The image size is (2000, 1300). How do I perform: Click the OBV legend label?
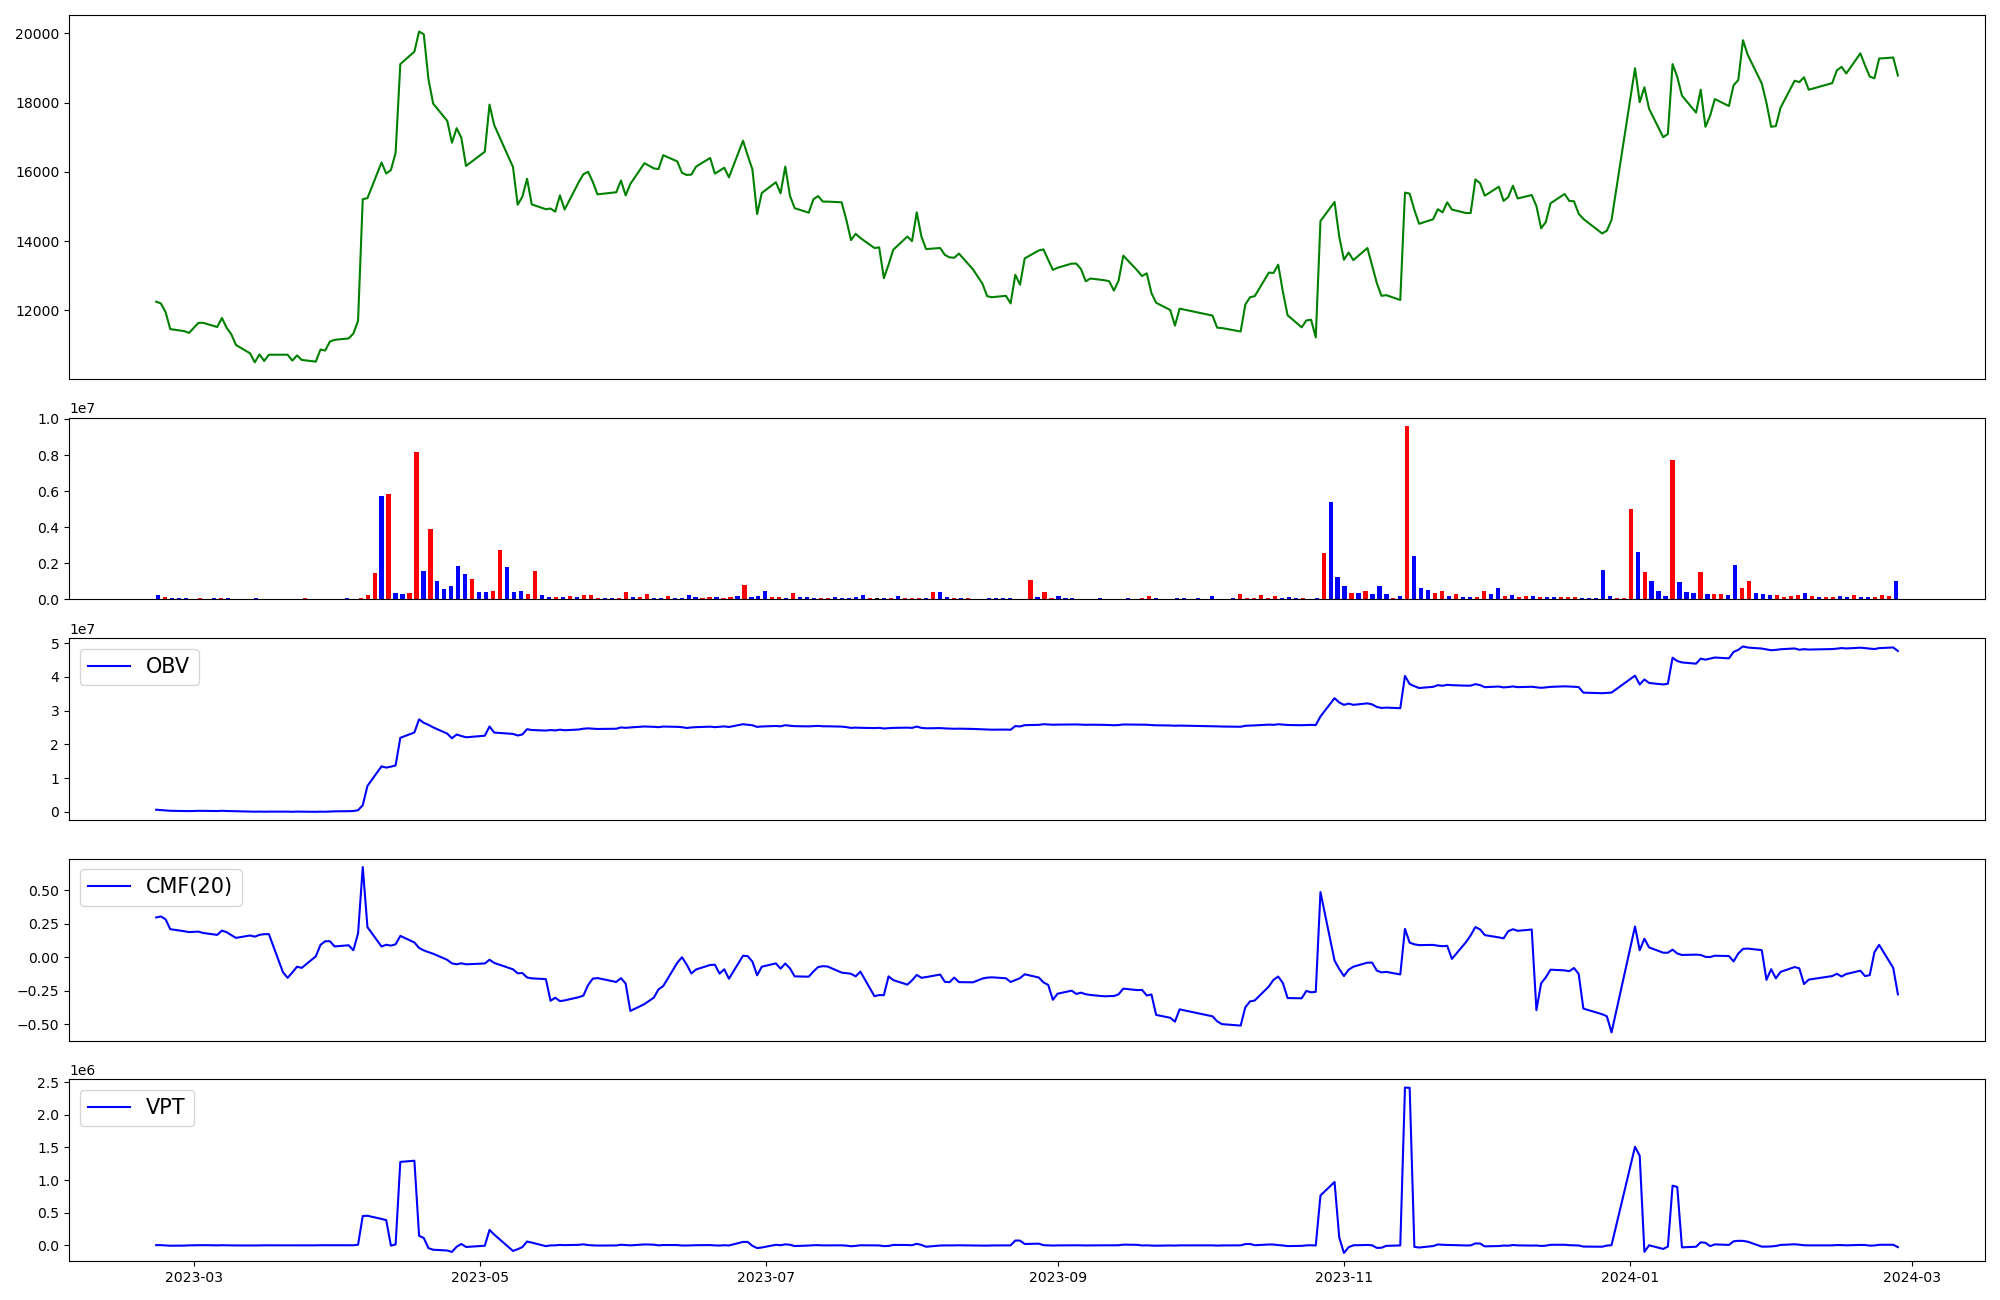167,666
